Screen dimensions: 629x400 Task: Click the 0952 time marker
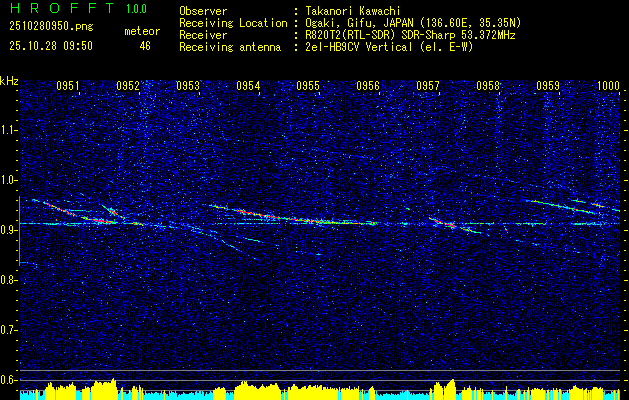point(128,85)
